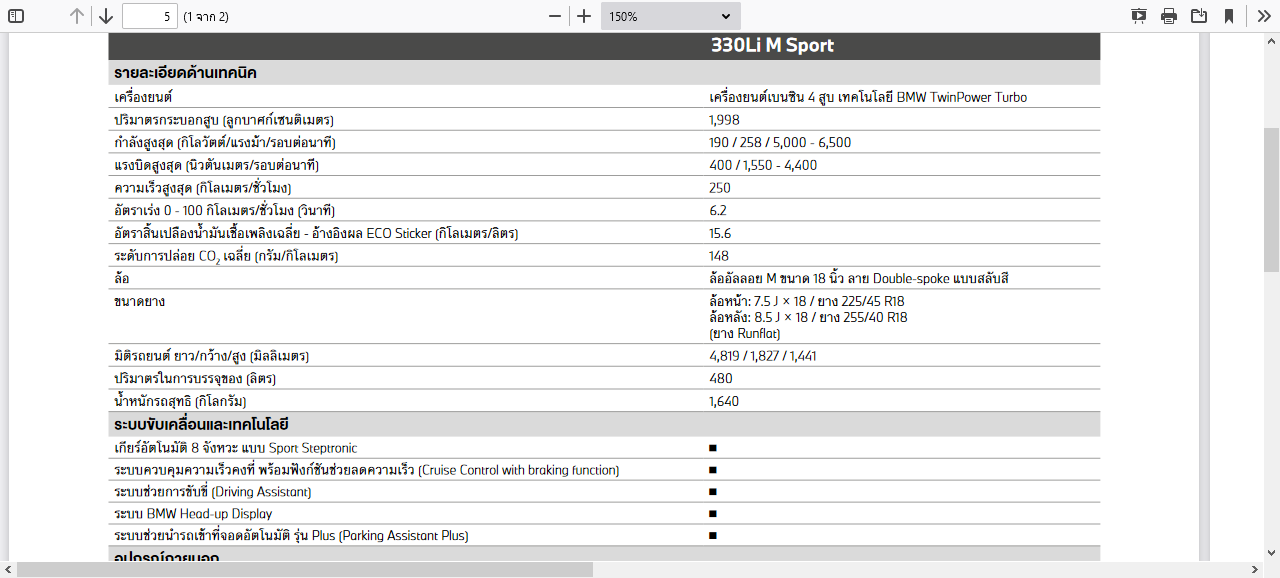
Task: Go to the next page with the down arrow
Action: (x=106, y=16)
